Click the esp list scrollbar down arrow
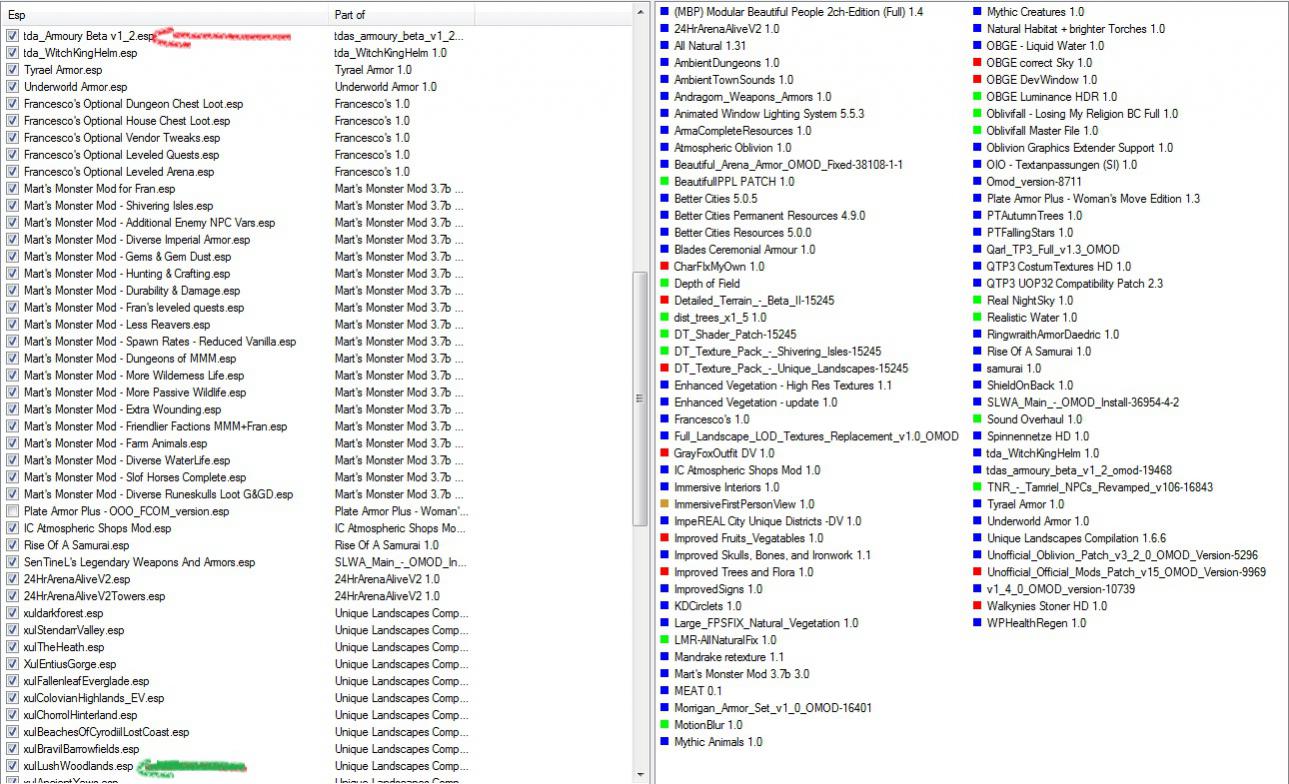The height and width of the screenshot is (784, 1289). pos(640,776)
